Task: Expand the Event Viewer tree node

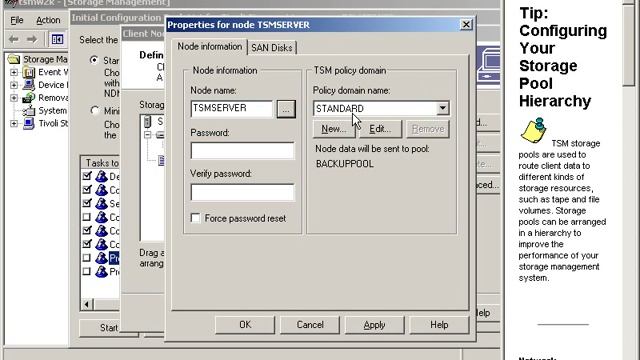Action: pos(14,72)
